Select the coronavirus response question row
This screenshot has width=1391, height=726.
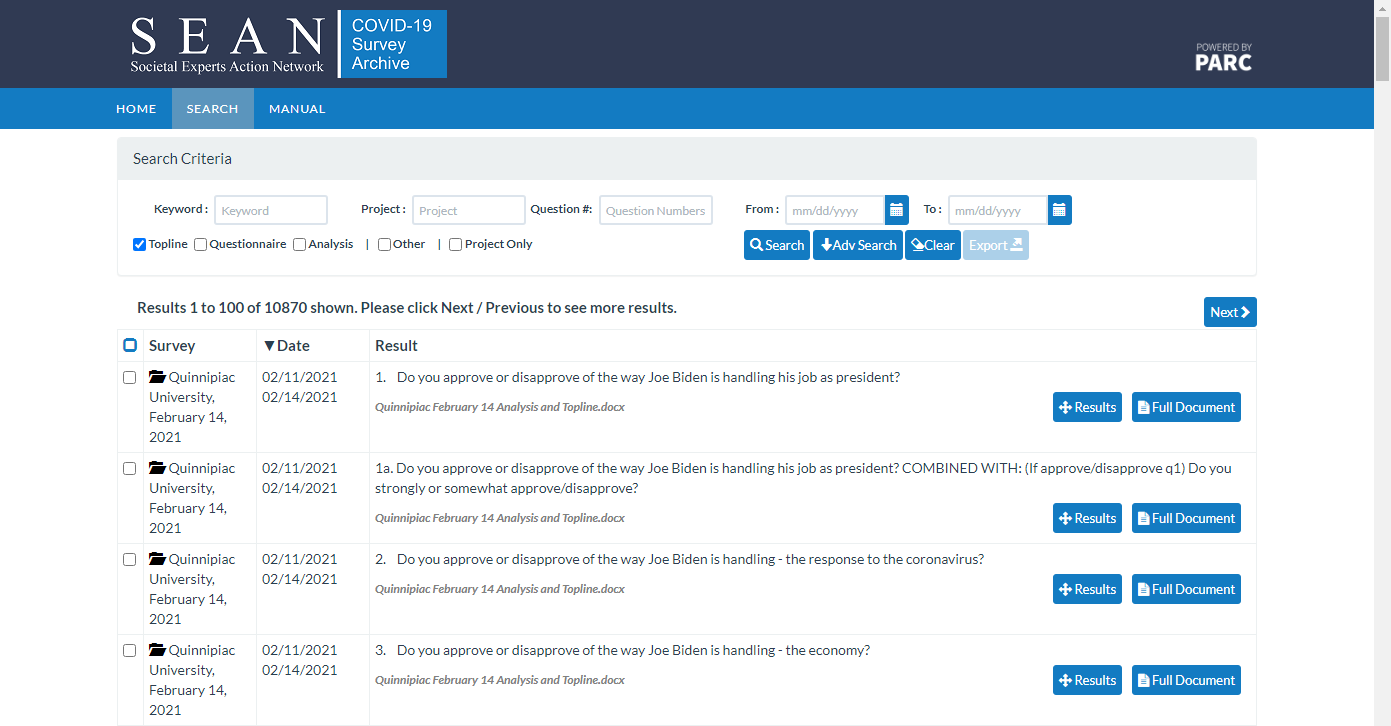coord(129,560)
